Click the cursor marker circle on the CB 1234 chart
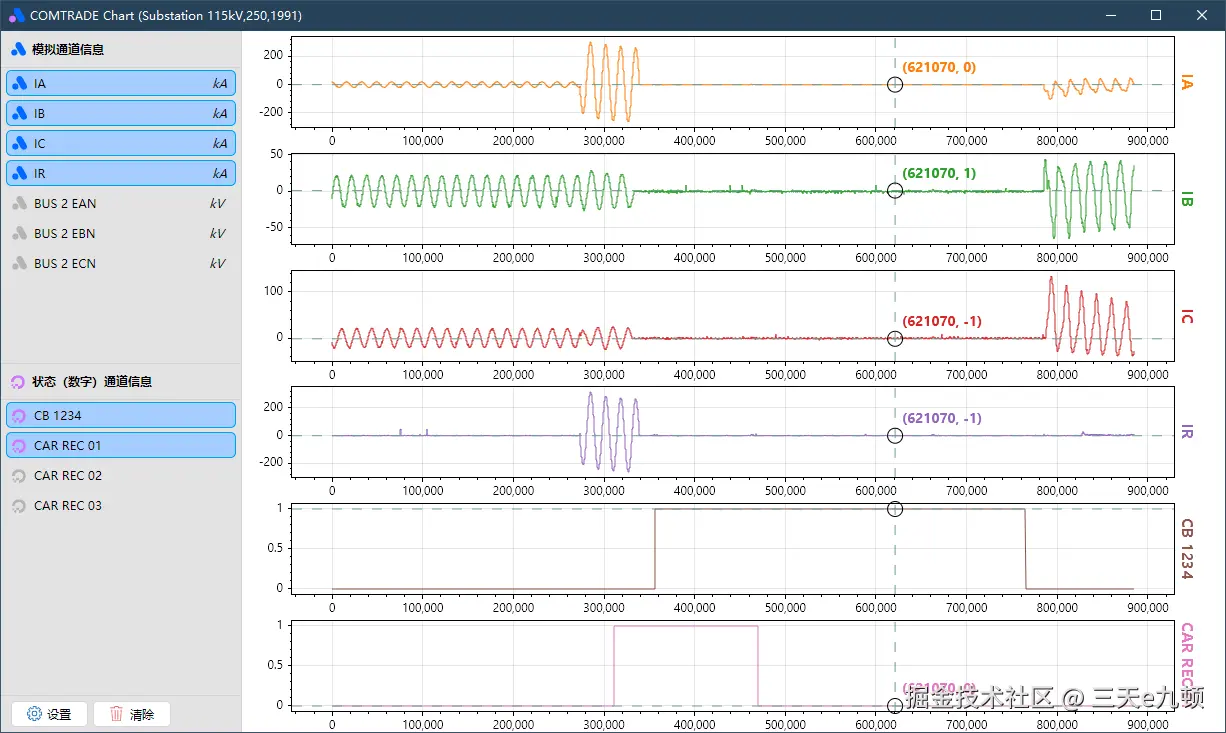The image size is (1226, 733). [895, 509]
